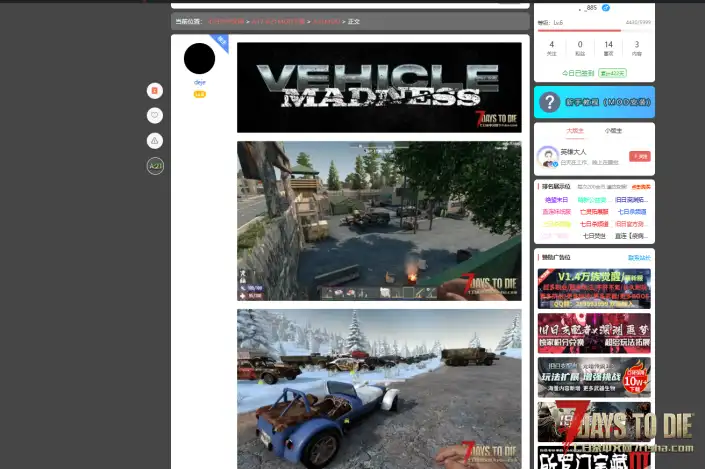Click the orange link right of 排名展示位 header
Viewport: 705px width, 469px height.
(641, 187)
